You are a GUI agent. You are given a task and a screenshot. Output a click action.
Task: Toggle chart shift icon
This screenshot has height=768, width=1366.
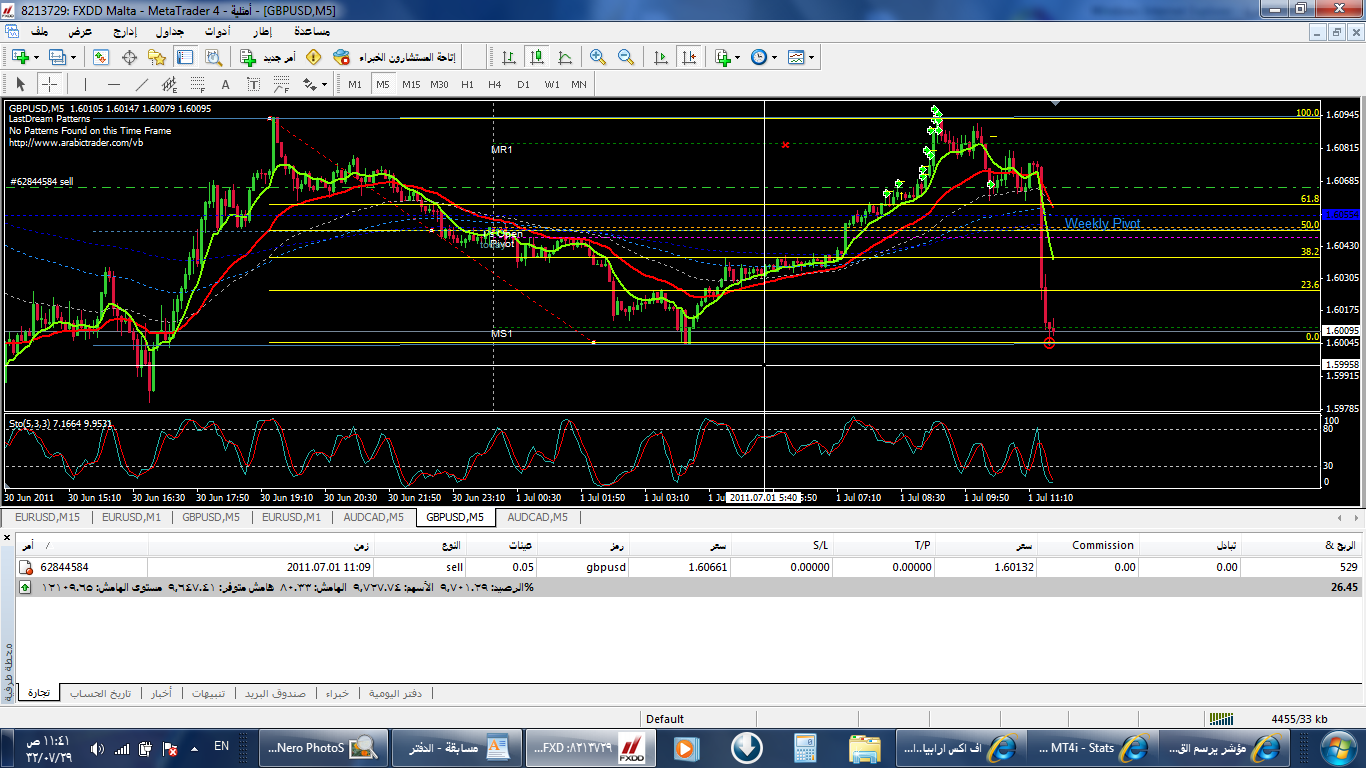click(688, 57)
